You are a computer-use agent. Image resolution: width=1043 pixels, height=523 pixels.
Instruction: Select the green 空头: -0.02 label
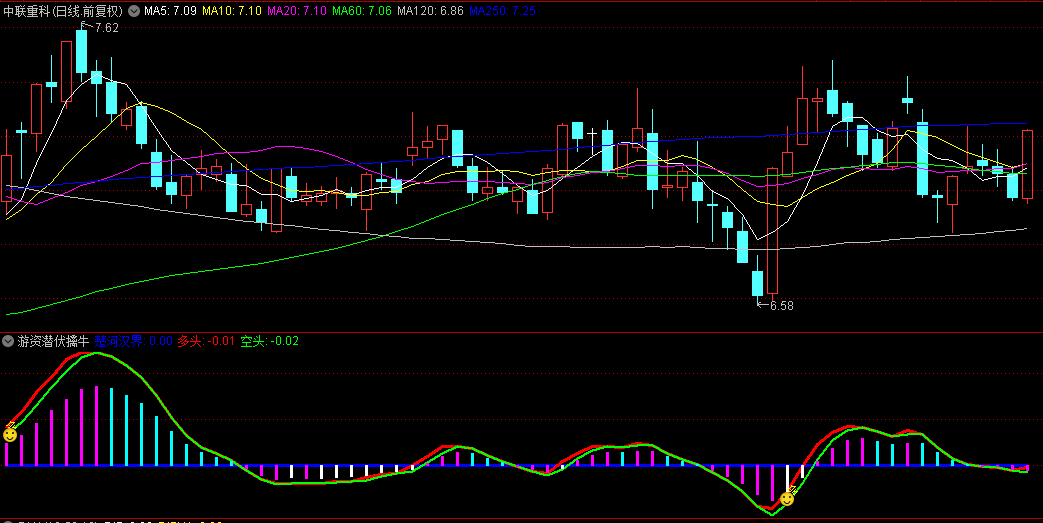[269, 341]
